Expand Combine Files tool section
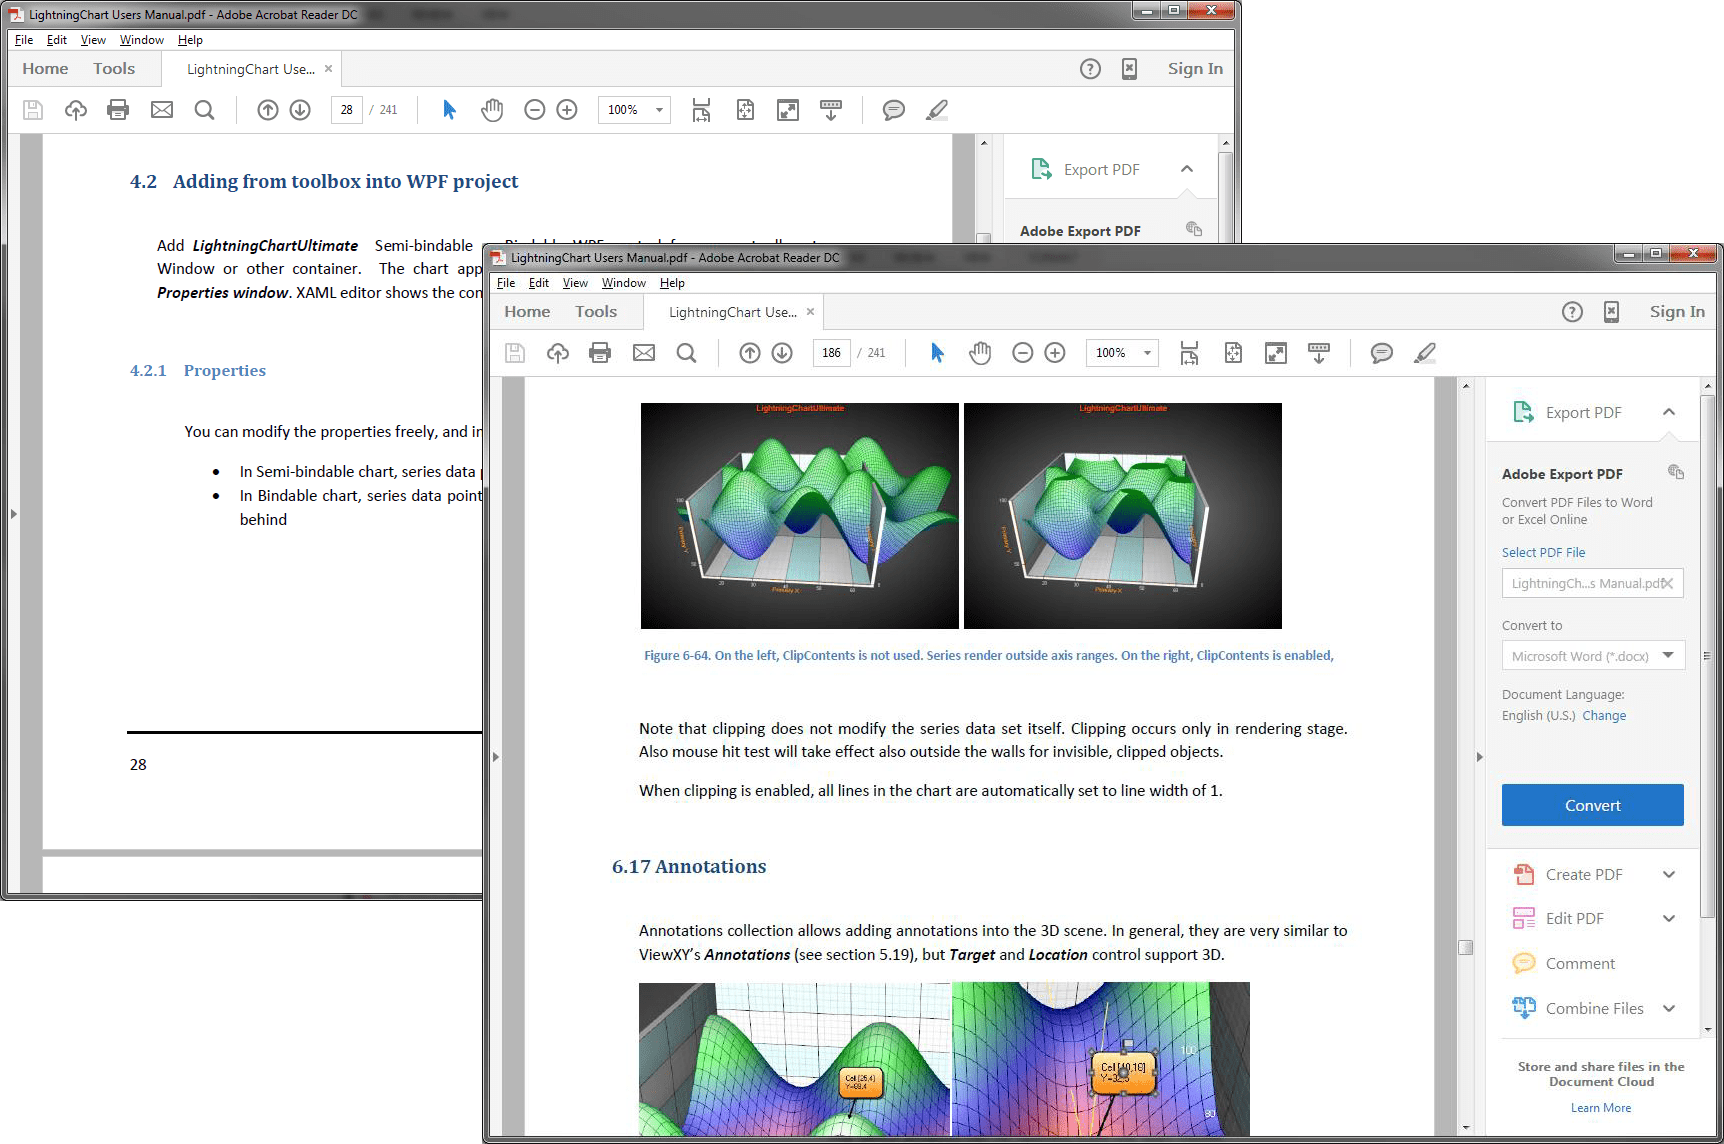The width and height of the screenshot is (1724, 1144). [1669, 1009]
